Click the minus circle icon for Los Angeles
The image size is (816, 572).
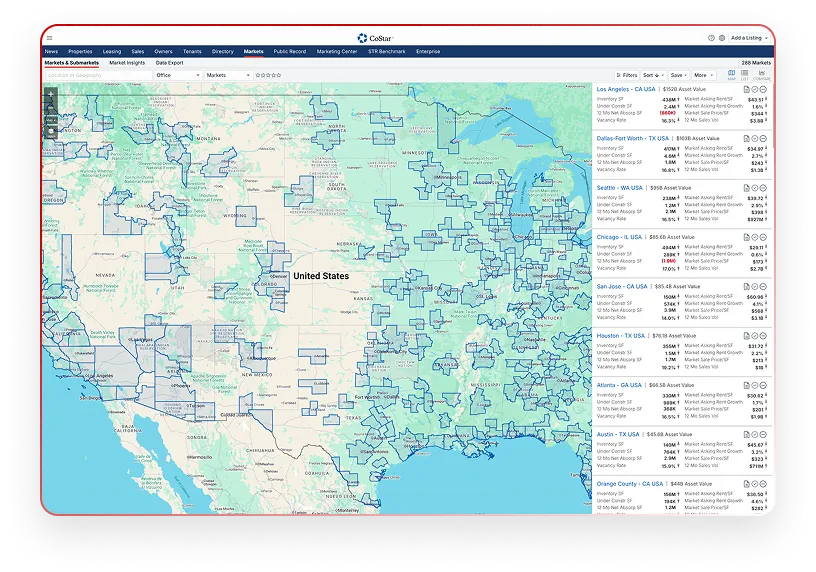(x=763, y=90)
